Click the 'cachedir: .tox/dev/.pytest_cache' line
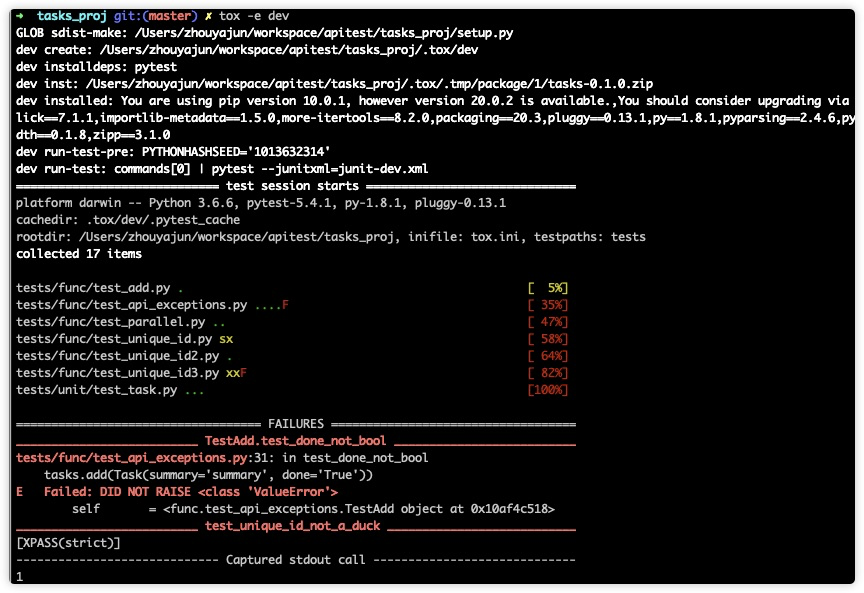This screenshot has width=864, height=593. 128,220
